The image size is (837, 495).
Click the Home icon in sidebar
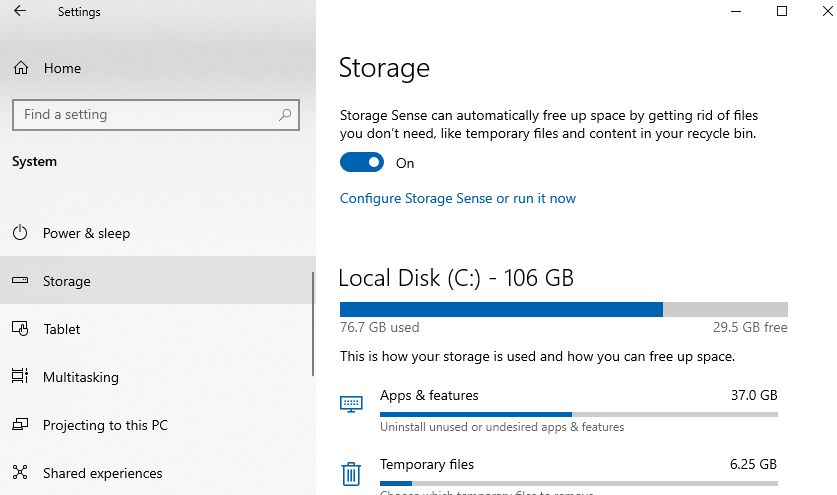[20, 69]
